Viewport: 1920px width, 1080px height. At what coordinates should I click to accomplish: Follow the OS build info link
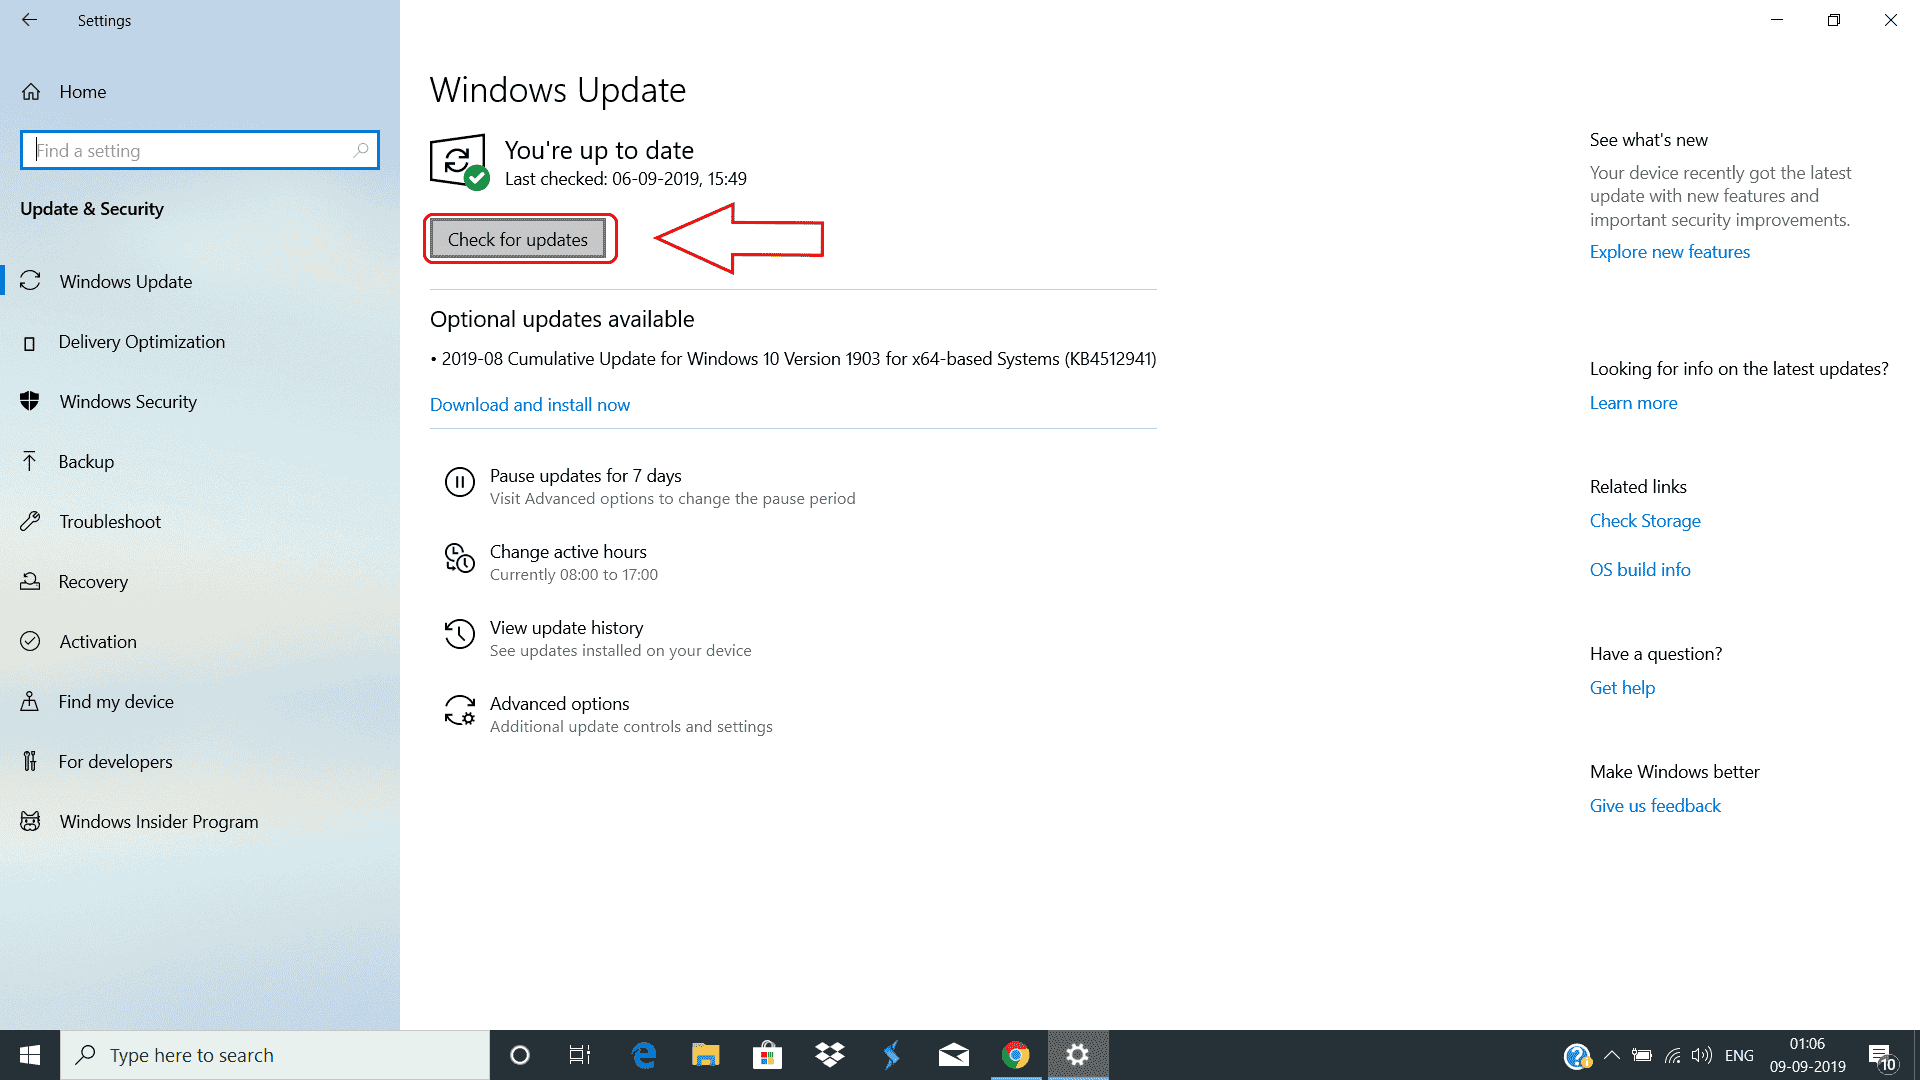(x=1639, y=570)
